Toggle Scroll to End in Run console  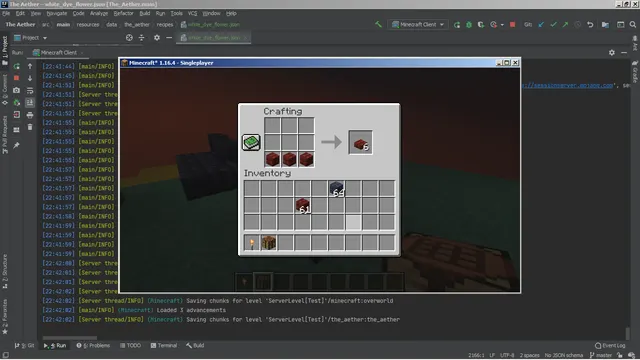pos(30,103)
